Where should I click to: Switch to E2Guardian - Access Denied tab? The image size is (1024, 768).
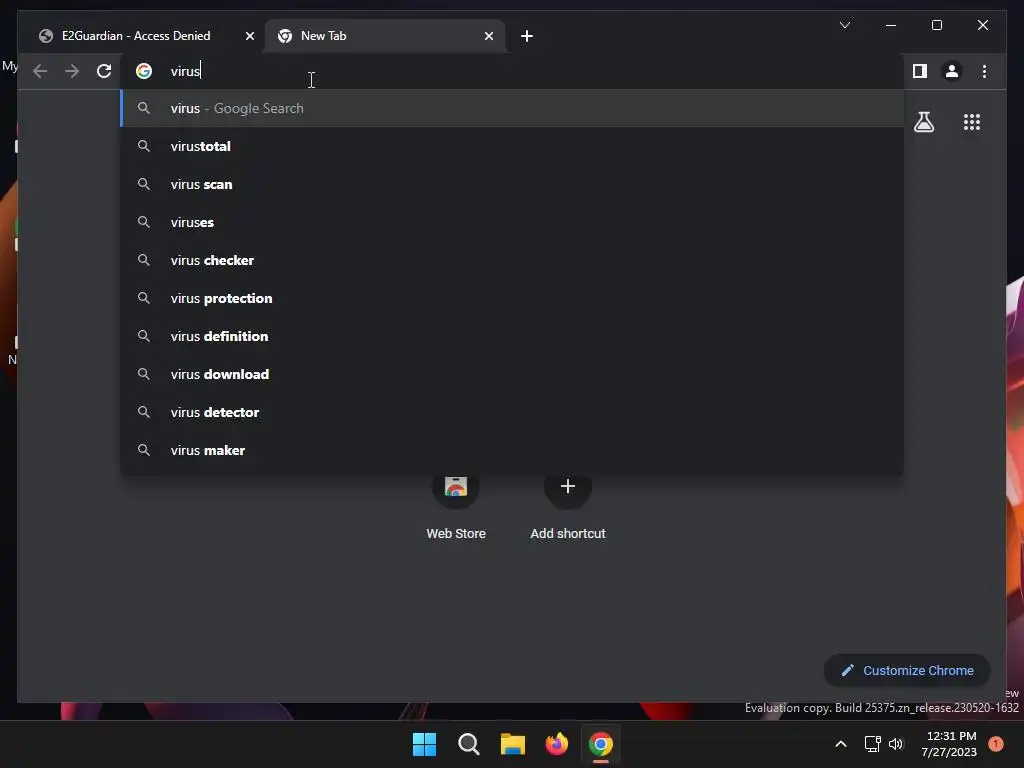click(137, 36)
